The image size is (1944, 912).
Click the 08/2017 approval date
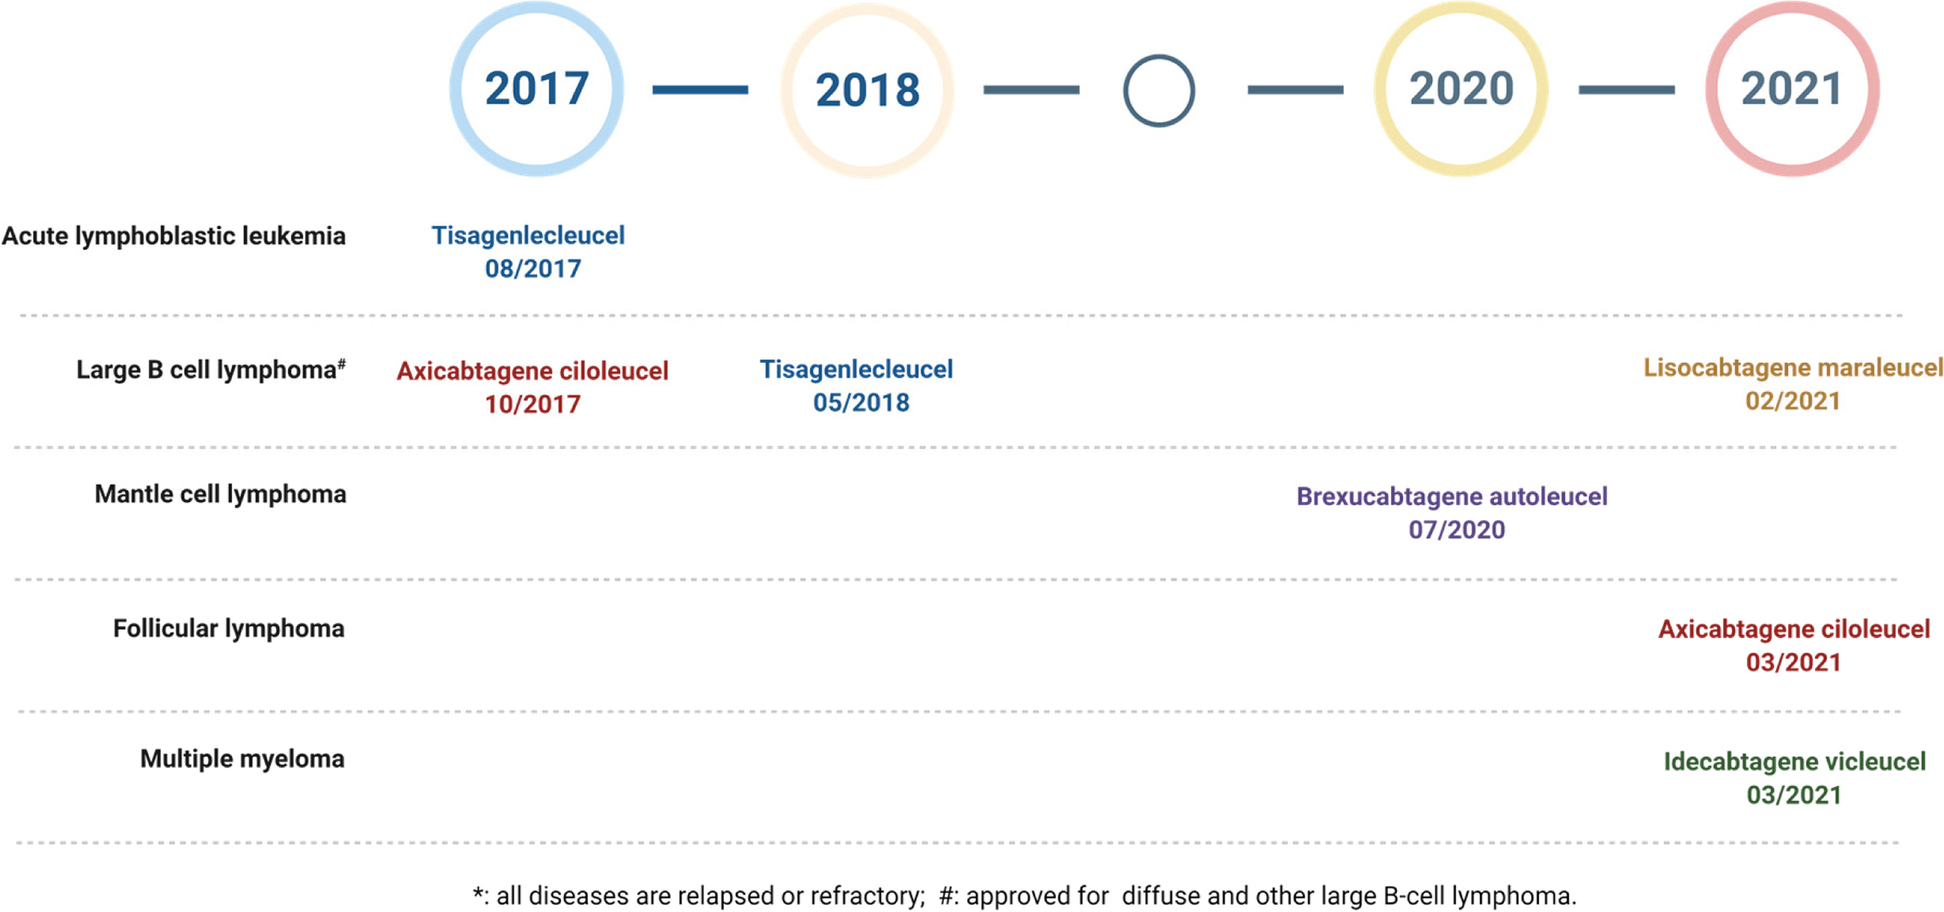tap(533, 269)
